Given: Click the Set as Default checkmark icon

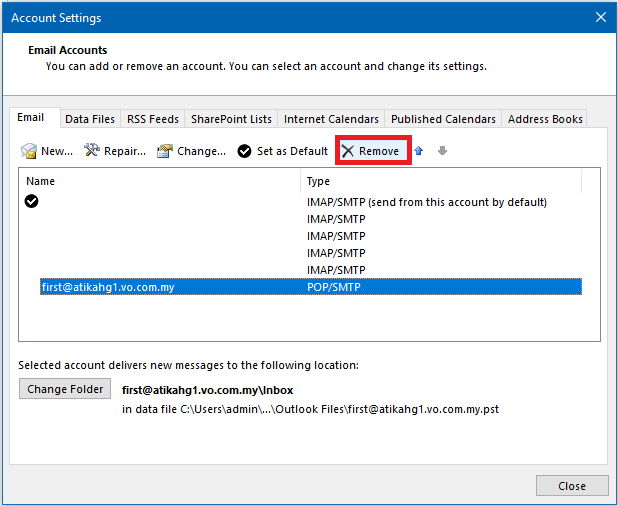Looking at the screenshot, I should tap(244, 151).
